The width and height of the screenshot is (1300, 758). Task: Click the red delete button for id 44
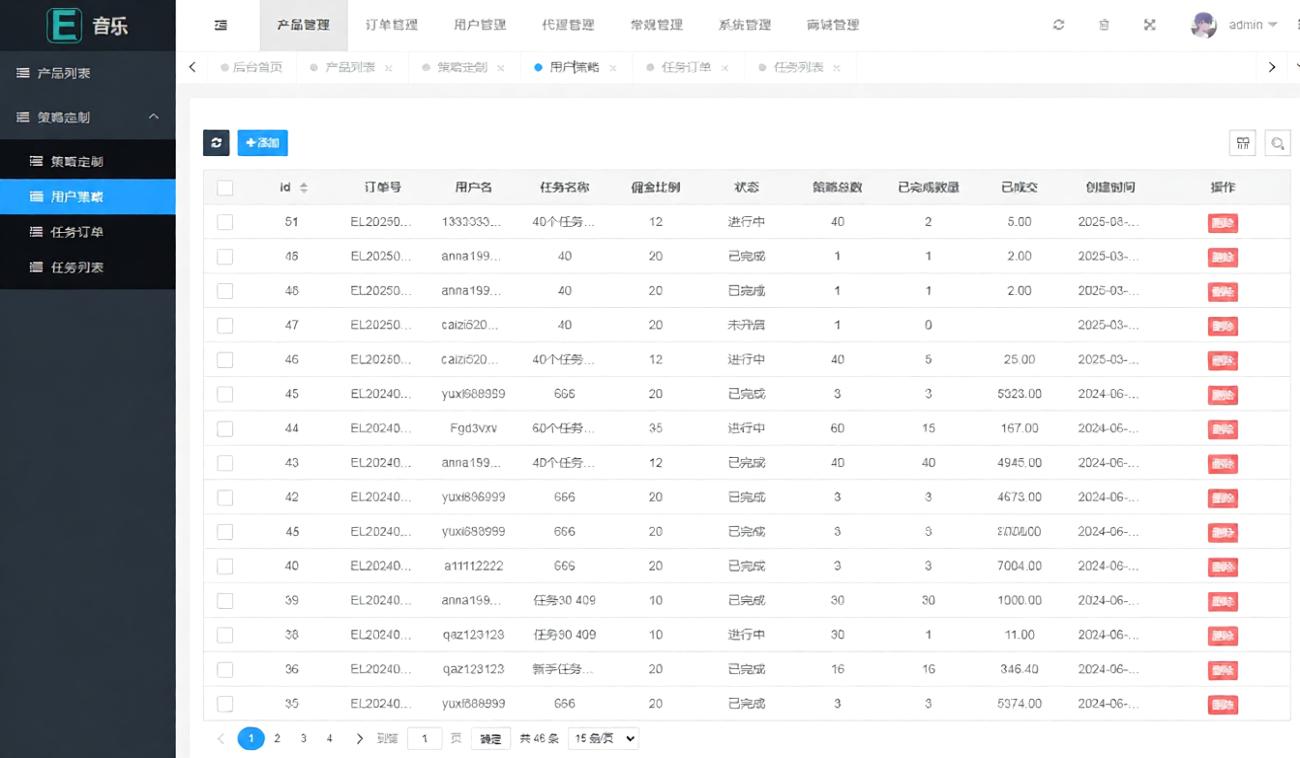[1222, 429]
